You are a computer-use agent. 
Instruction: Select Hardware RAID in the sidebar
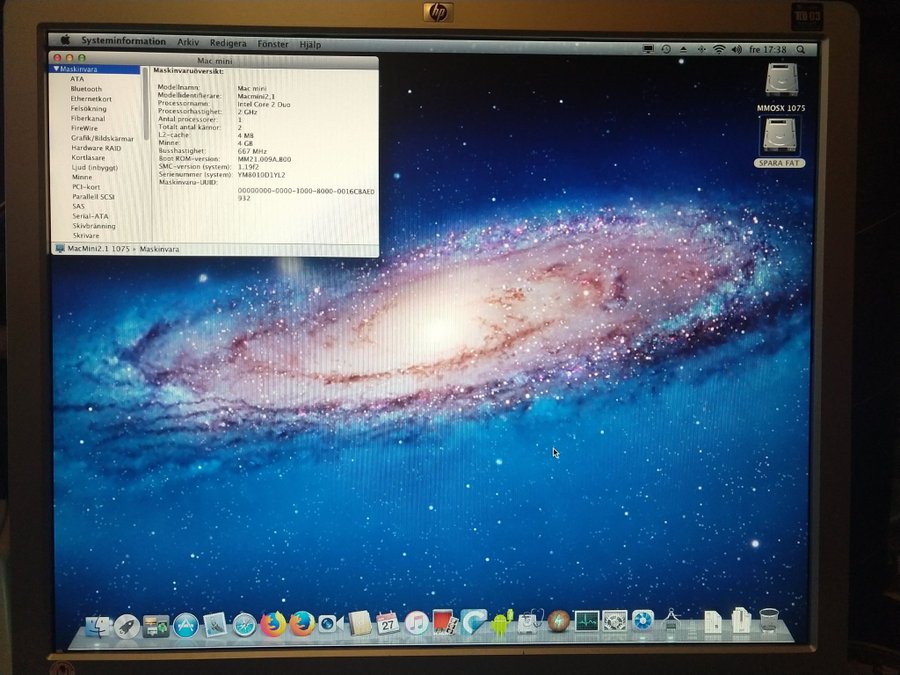point(96,148)
